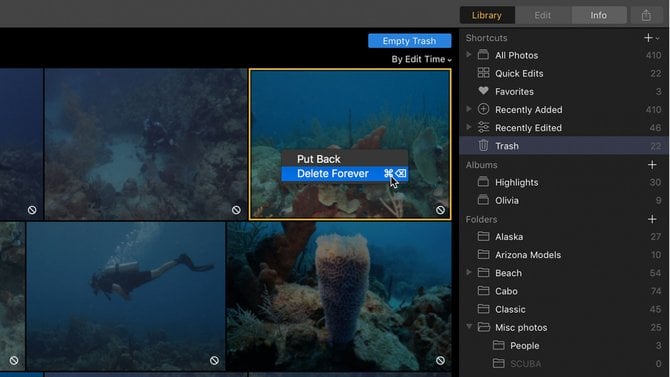Open the Info tab

(599, 15)
